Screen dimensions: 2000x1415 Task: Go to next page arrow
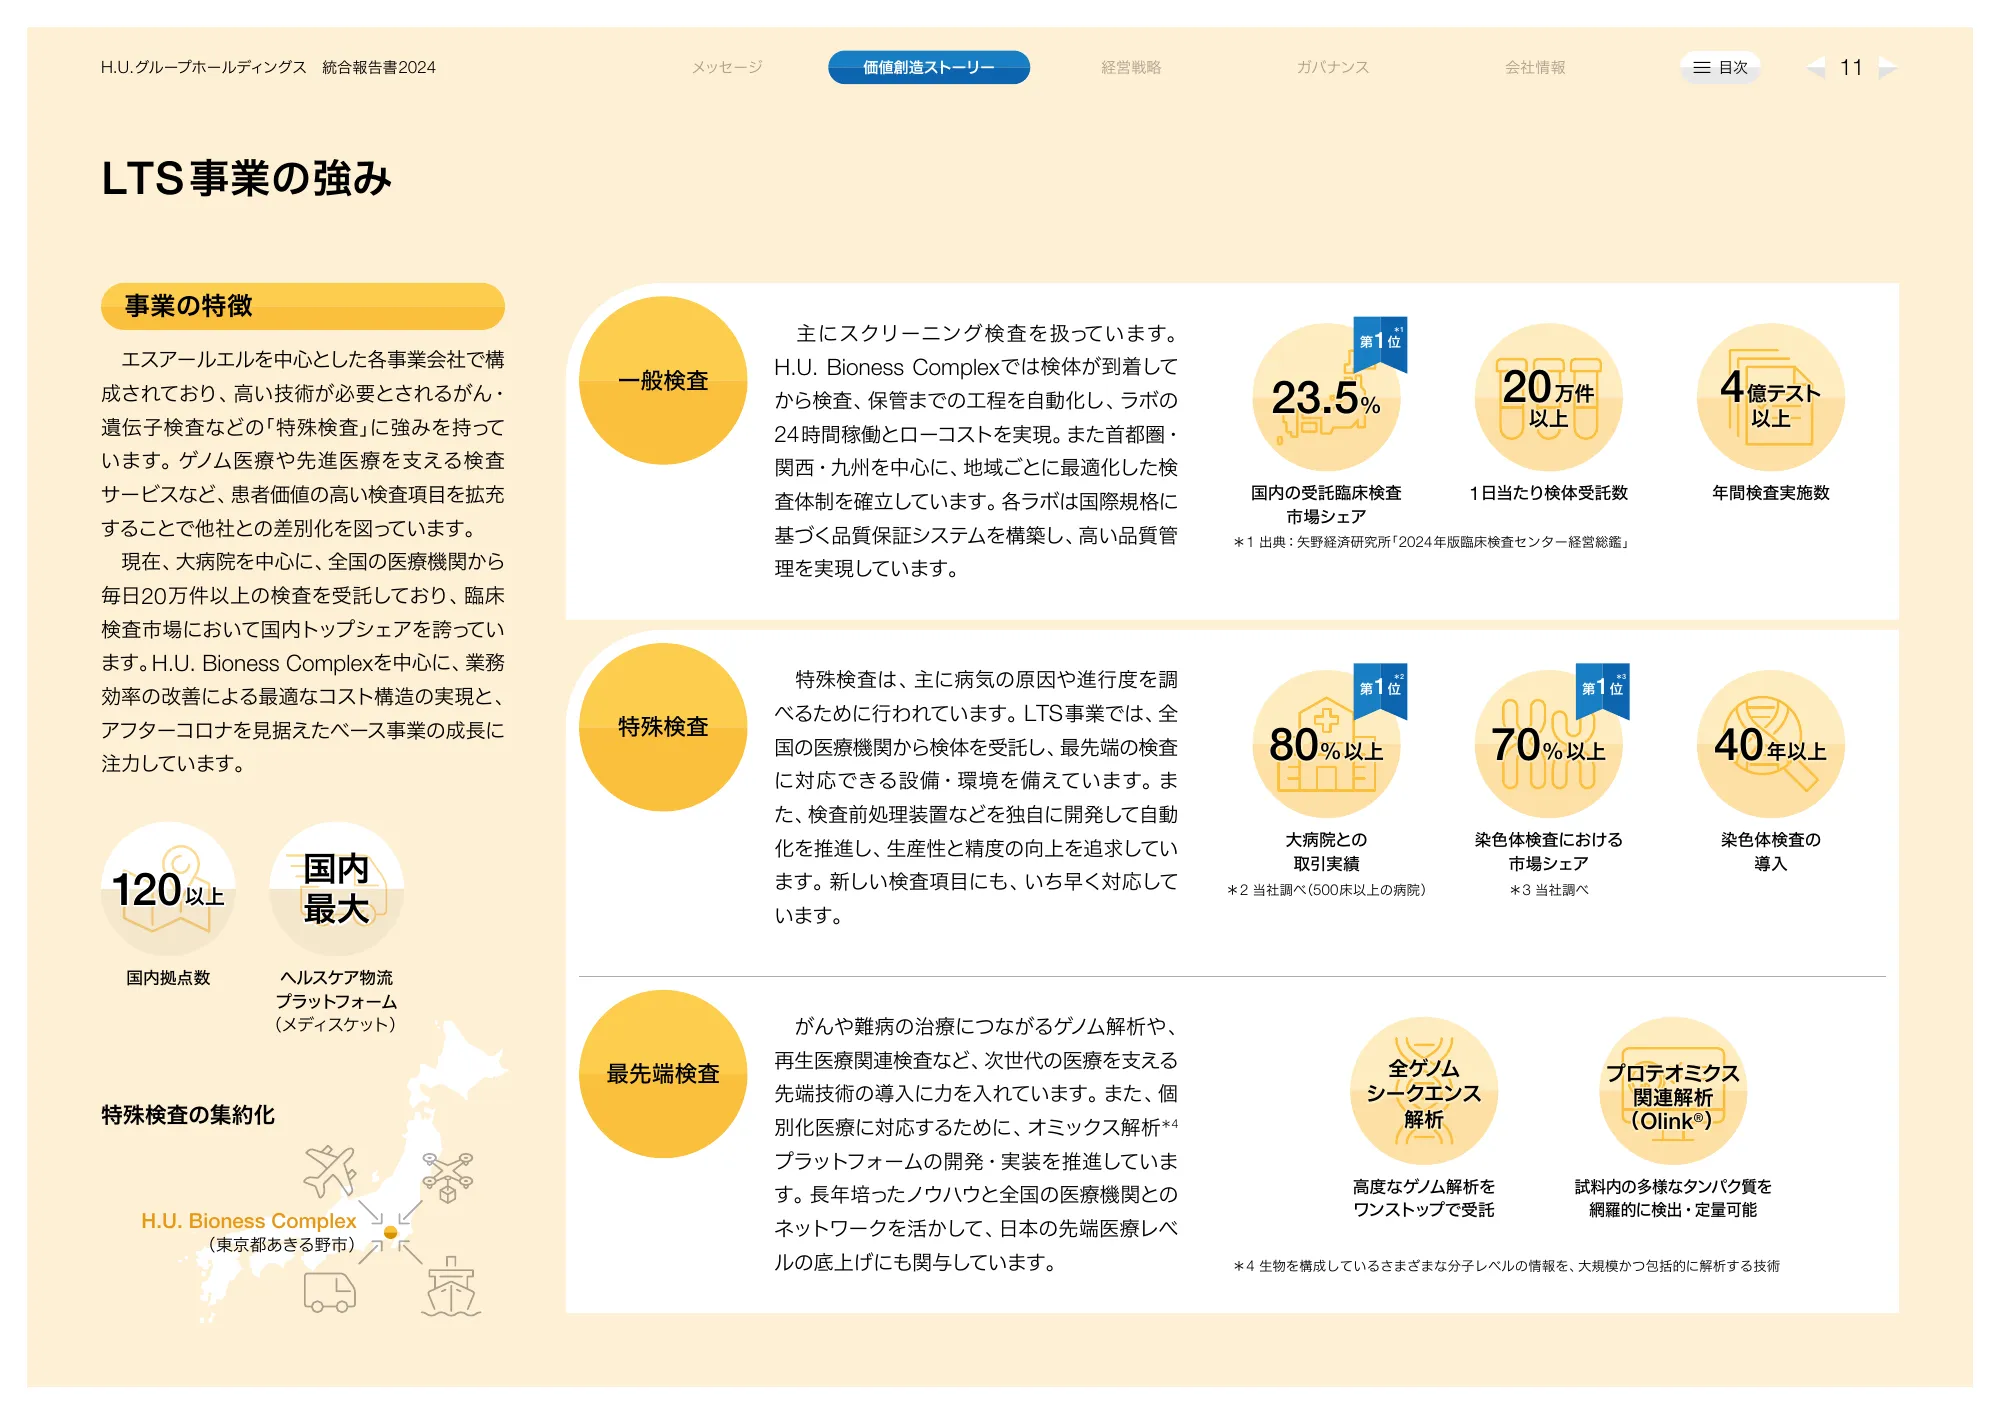pyautogui.click(x=1888, y=67)
